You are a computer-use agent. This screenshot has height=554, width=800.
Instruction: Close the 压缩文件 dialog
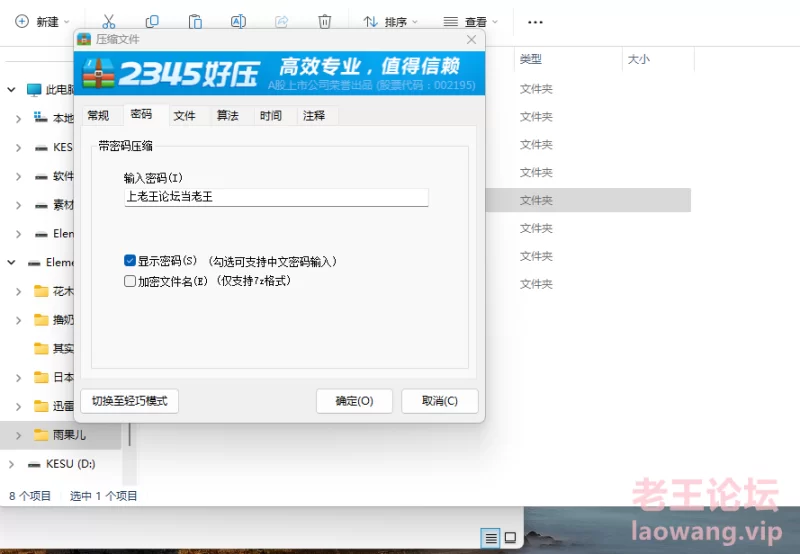tap(471, 39)
